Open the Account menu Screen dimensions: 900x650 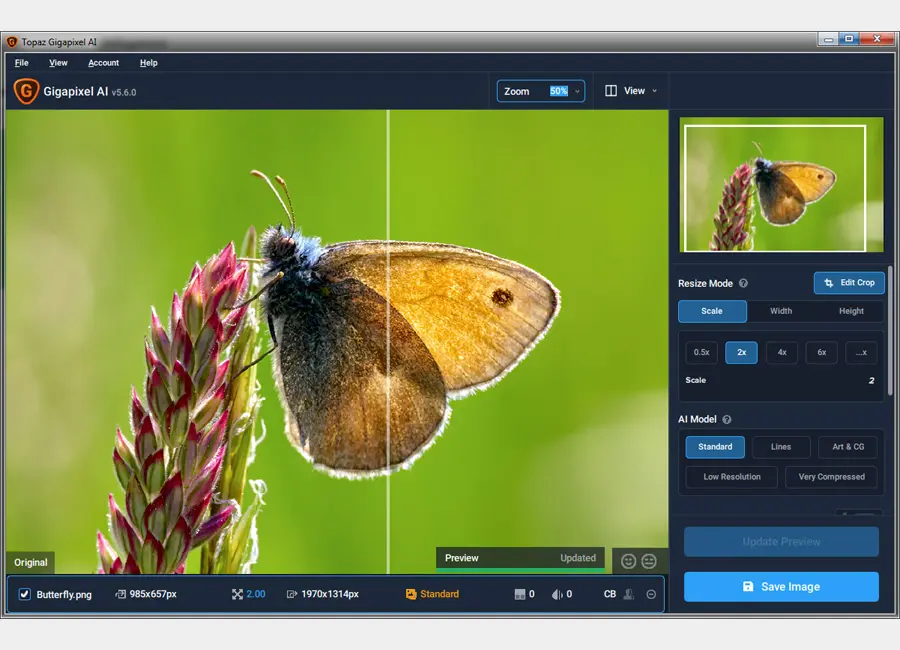tap(103, 62)
